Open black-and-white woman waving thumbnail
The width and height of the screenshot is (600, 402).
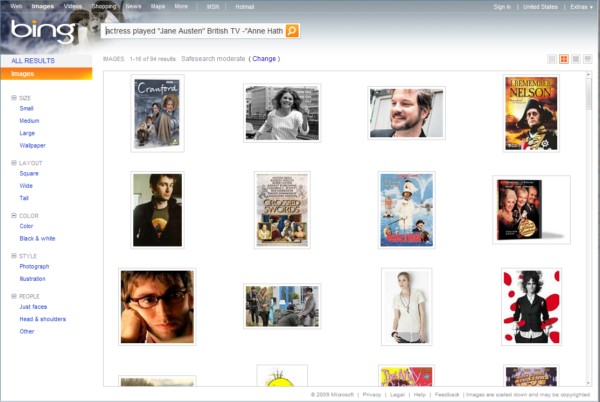[282, 113]
